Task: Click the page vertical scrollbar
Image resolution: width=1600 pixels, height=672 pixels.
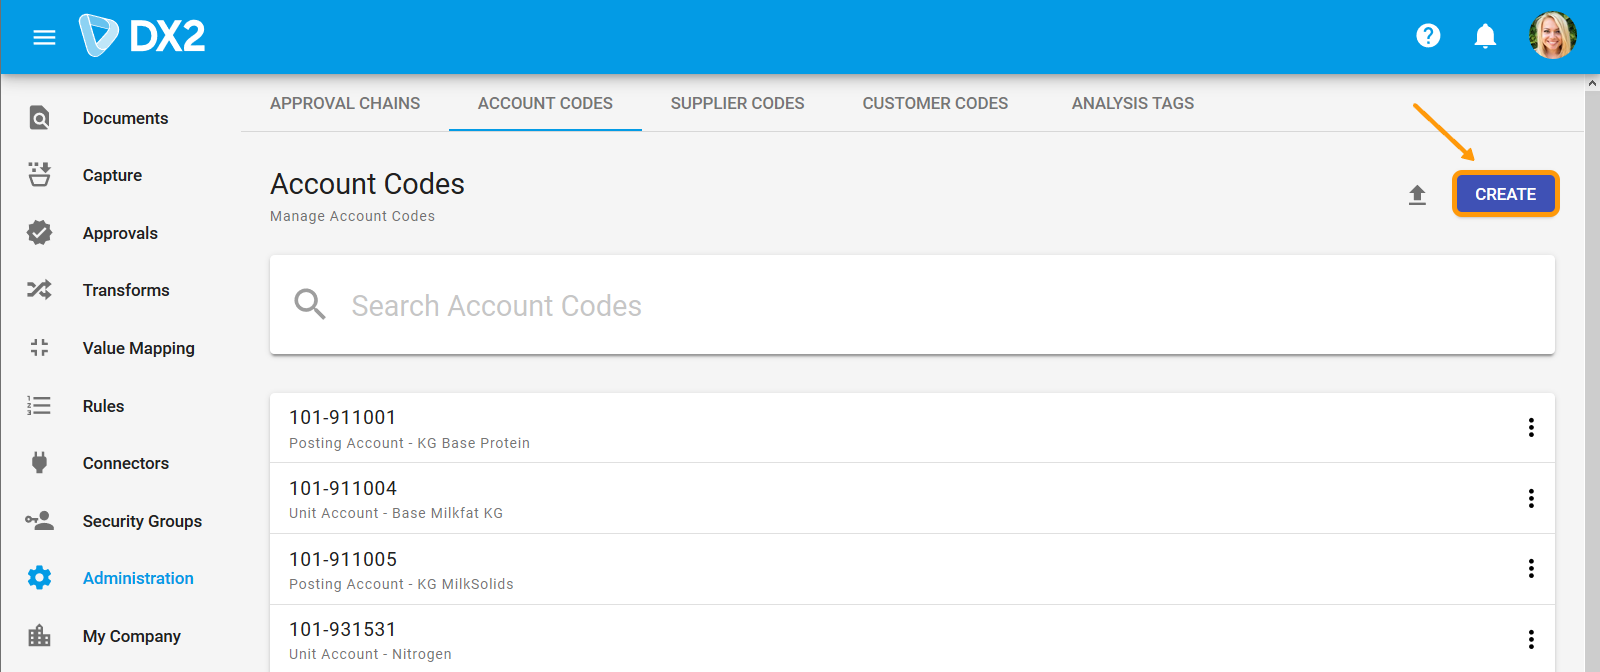Action: tap(1592, 380)
